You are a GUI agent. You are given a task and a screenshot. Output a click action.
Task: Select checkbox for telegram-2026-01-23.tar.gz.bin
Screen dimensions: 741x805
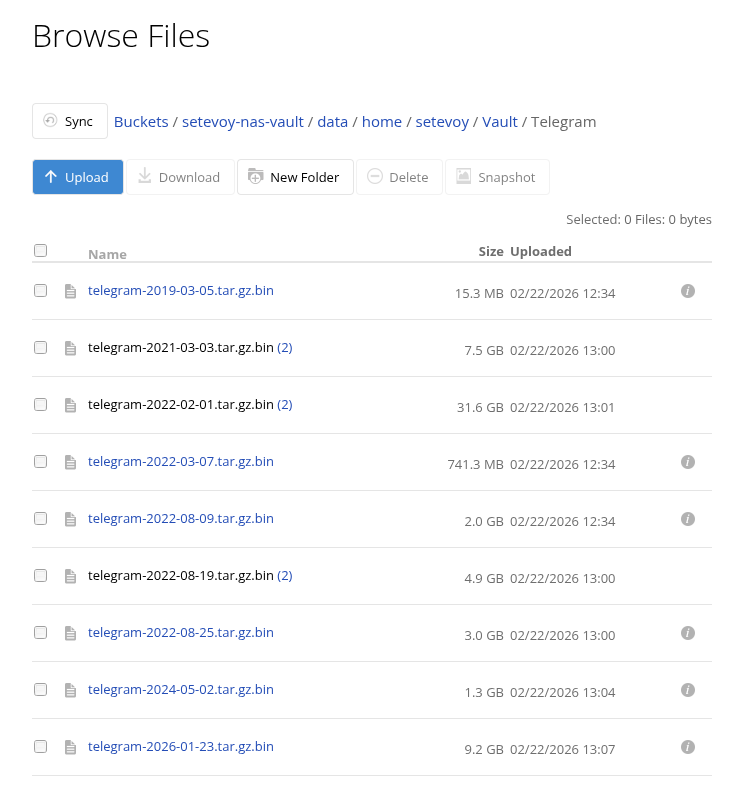(41, 747)
